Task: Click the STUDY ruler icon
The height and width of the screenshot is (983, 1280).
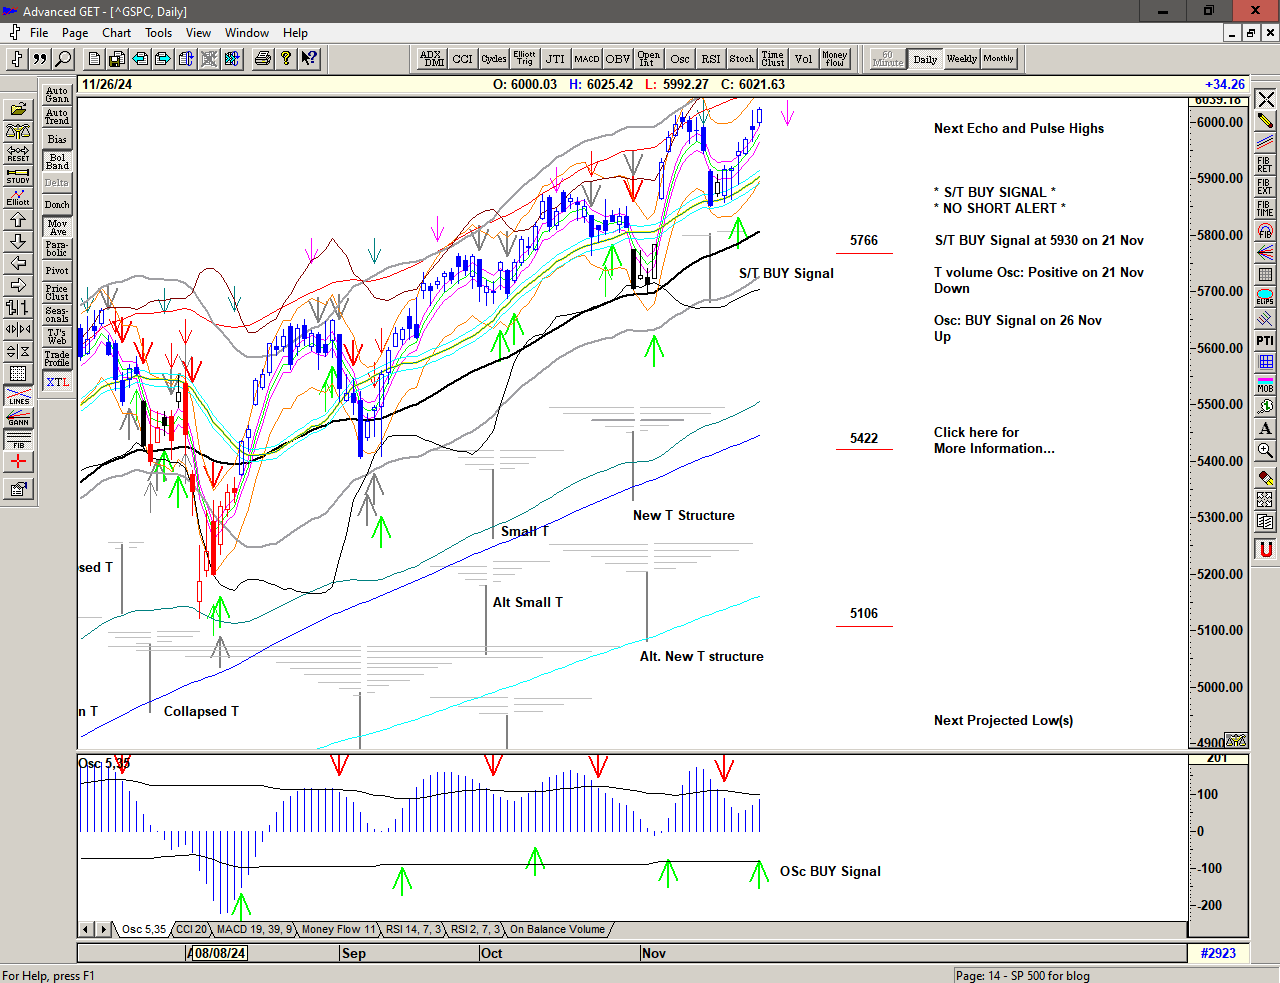Action: [18, 175]
